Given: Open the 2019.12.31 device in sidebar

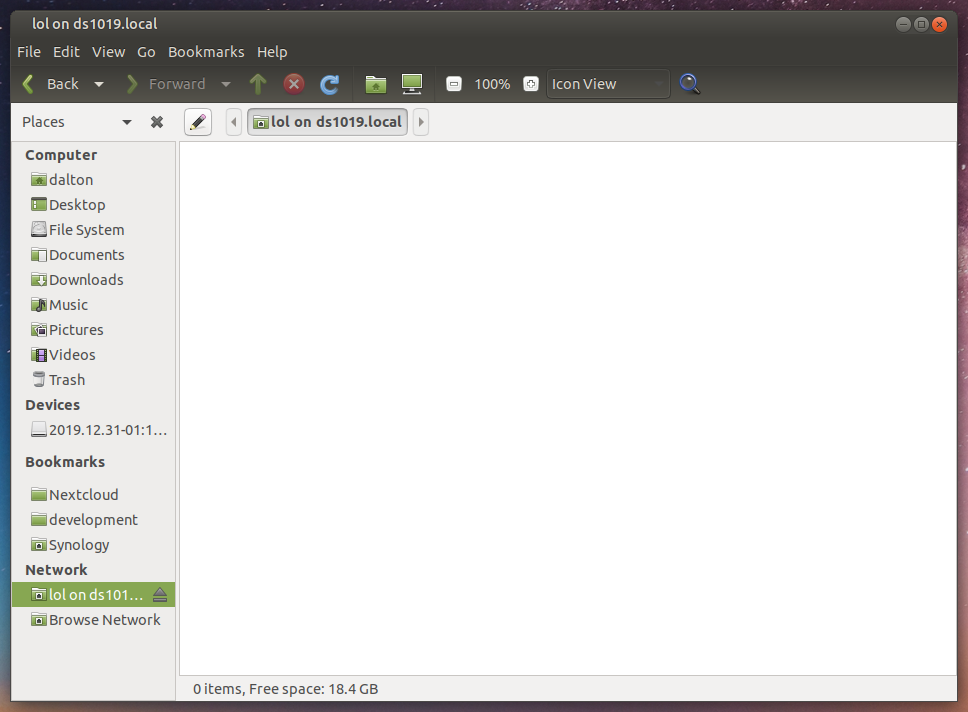Looking at the screenshot, I should [93, 430].
